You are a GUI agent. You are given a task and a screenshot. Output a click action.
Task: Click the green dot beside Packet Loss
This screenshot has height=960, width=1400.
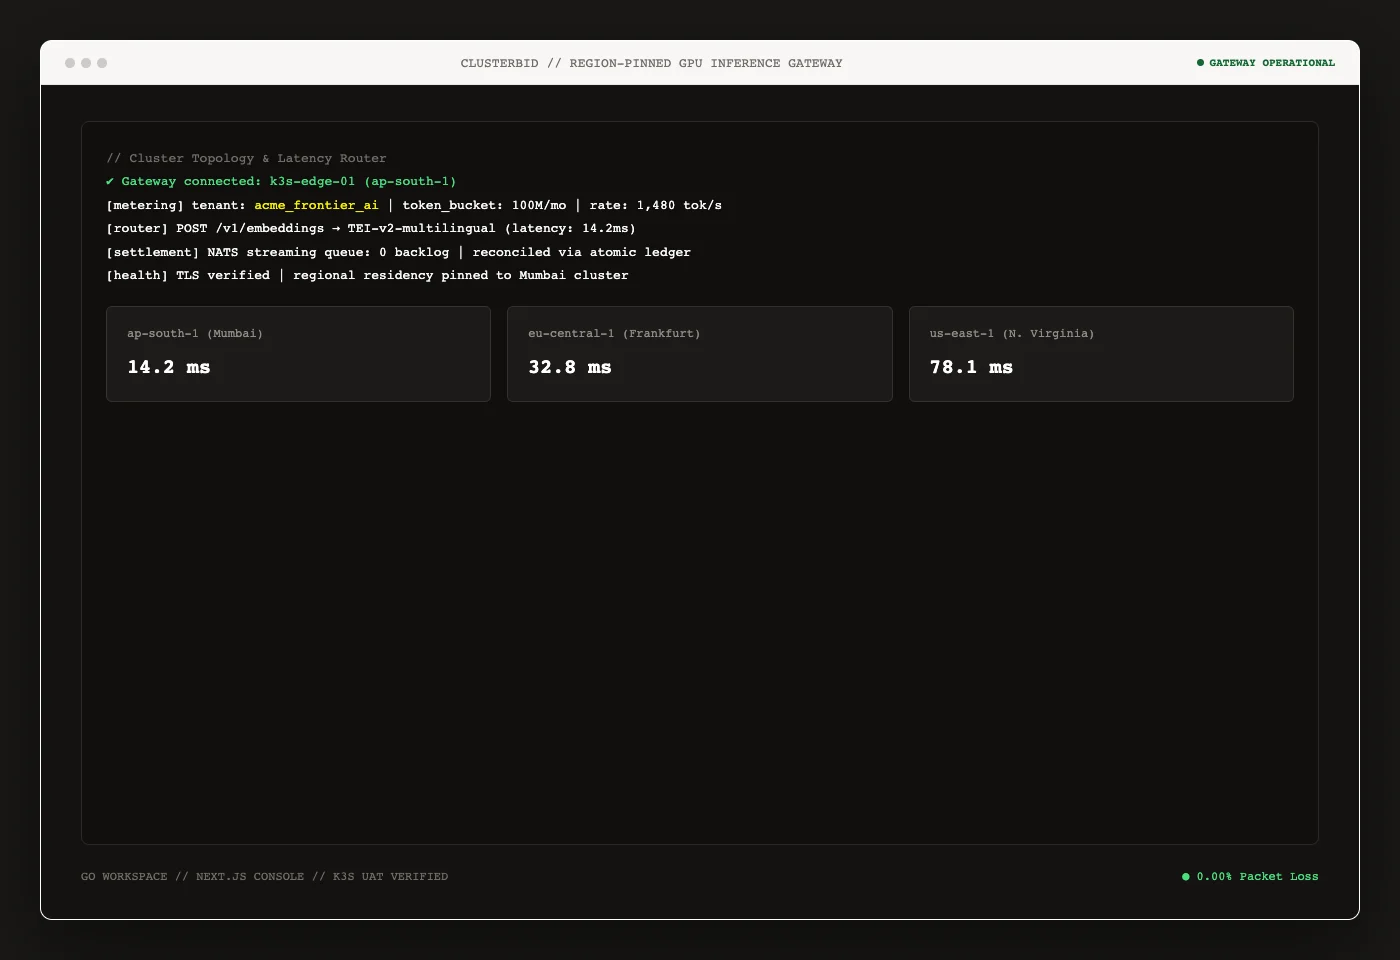1186,877
